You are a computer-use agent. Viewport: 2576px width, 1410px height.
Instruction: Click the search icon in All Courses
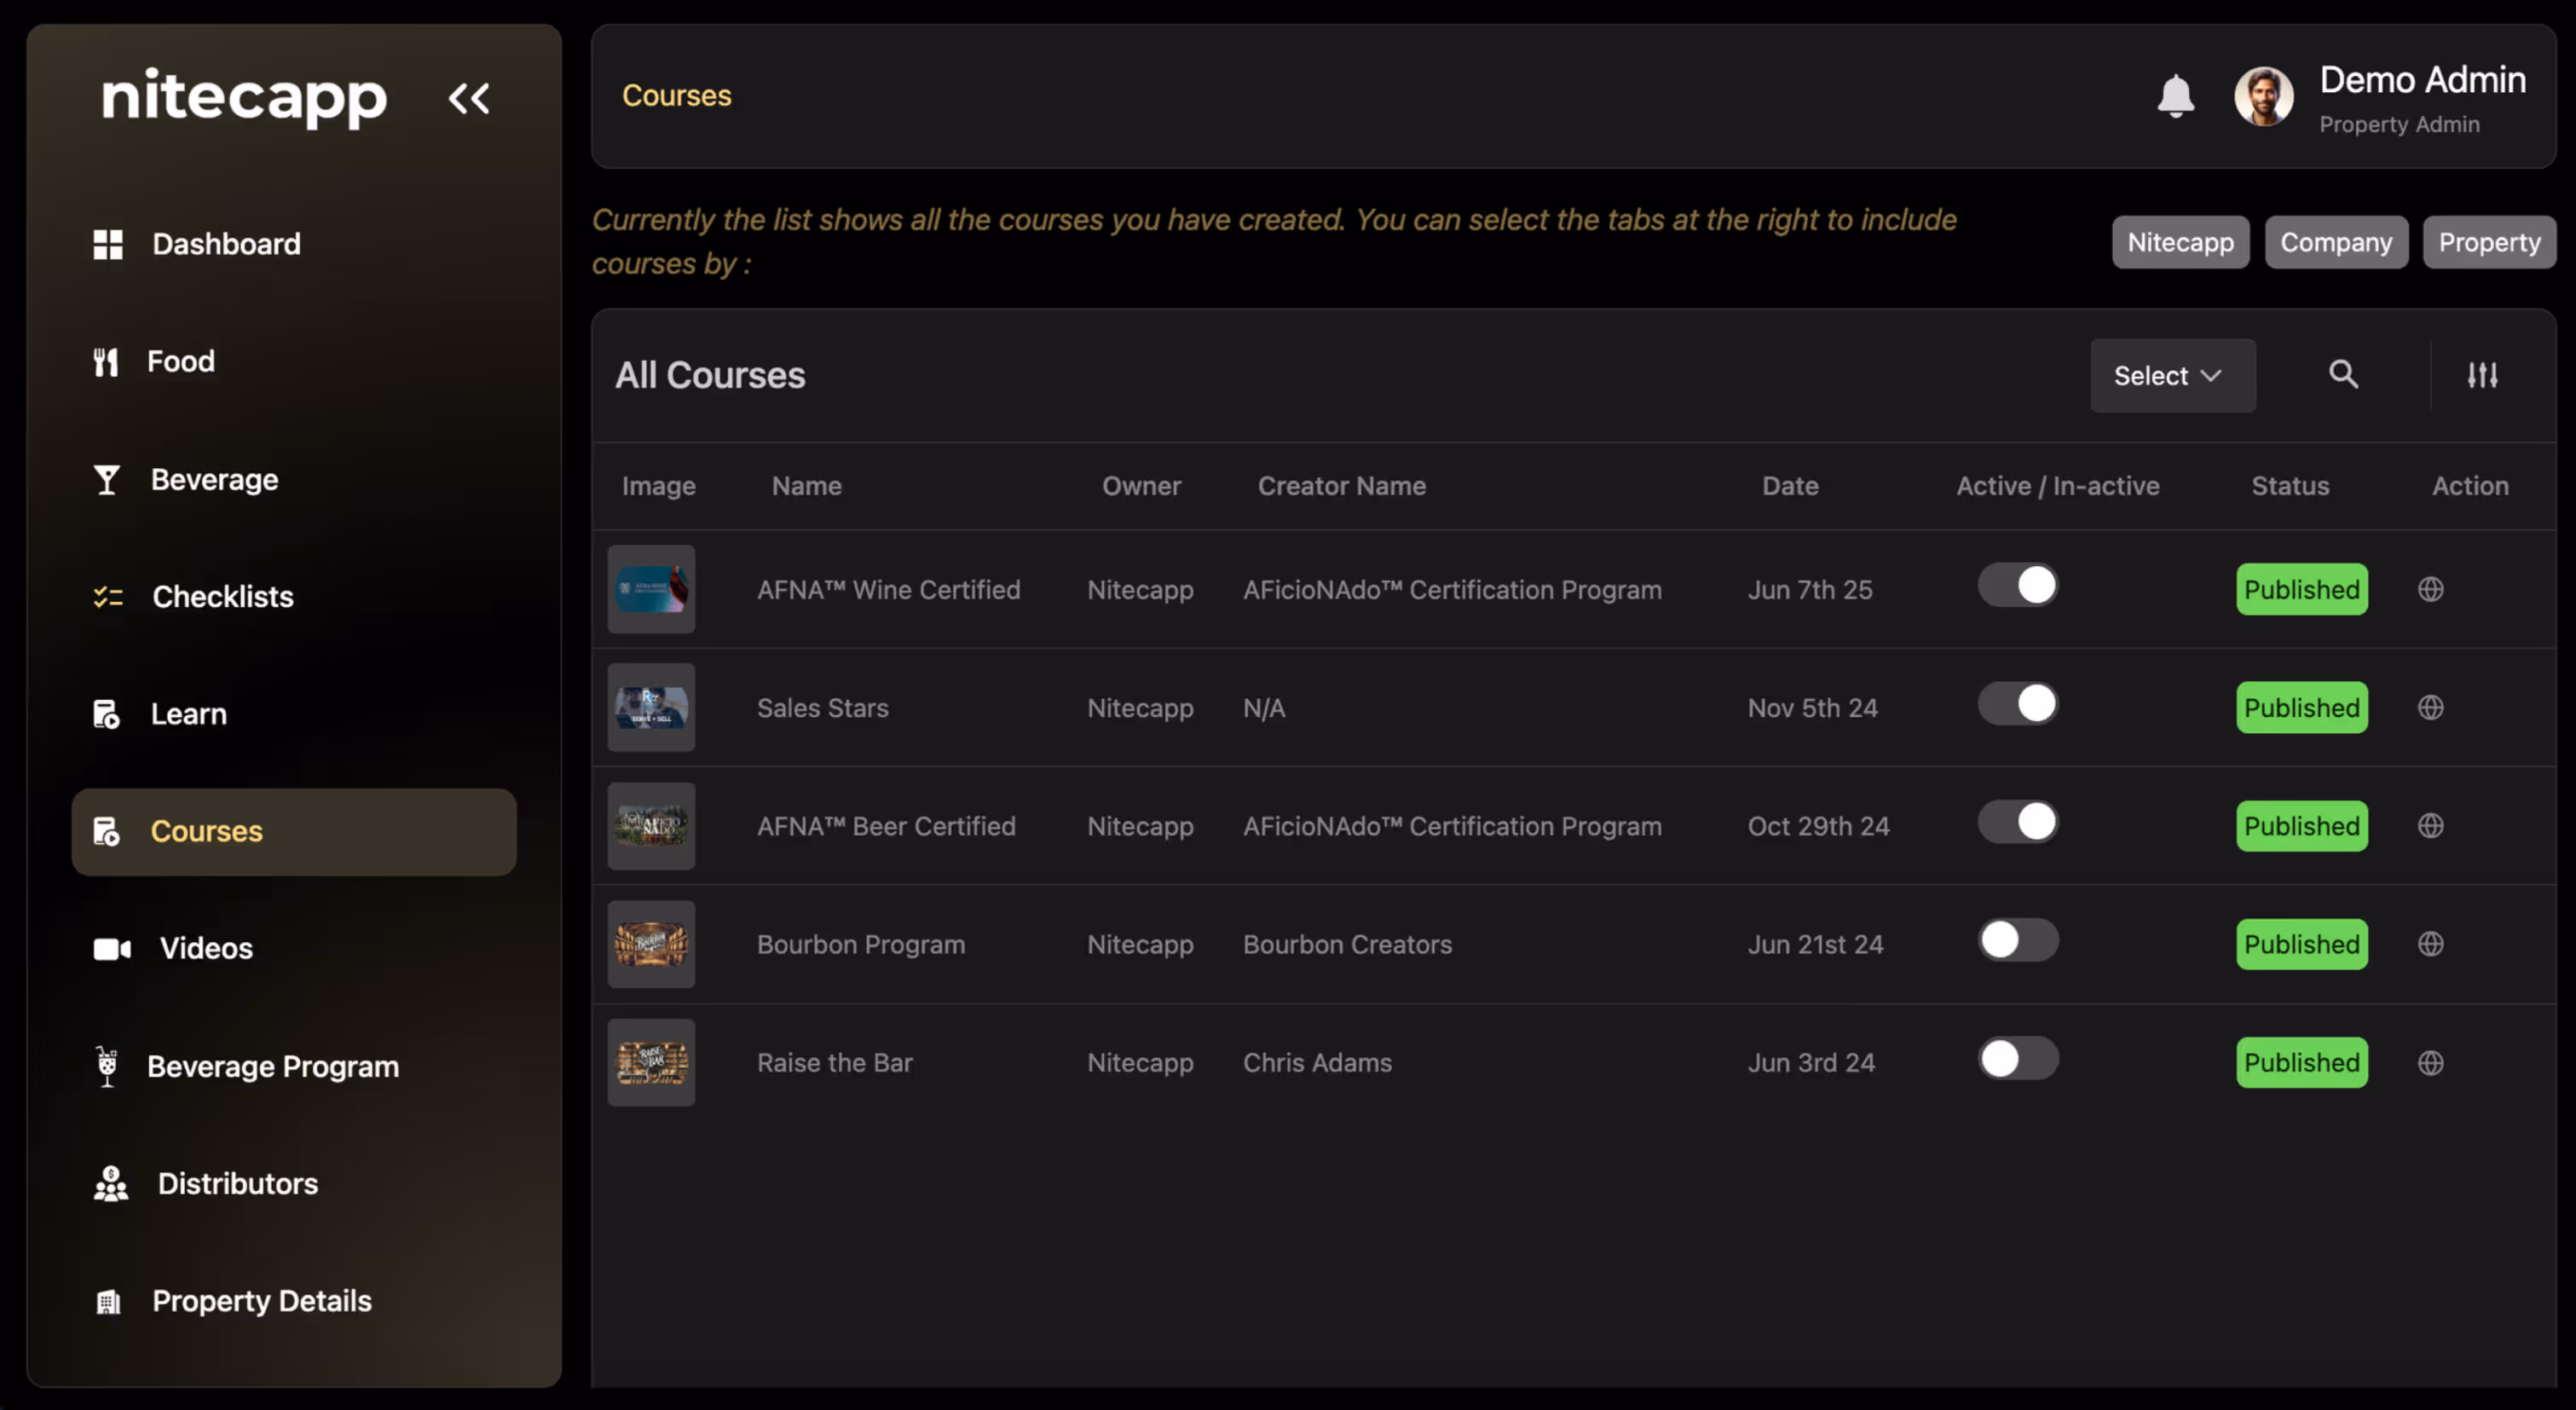[2344, 375]
